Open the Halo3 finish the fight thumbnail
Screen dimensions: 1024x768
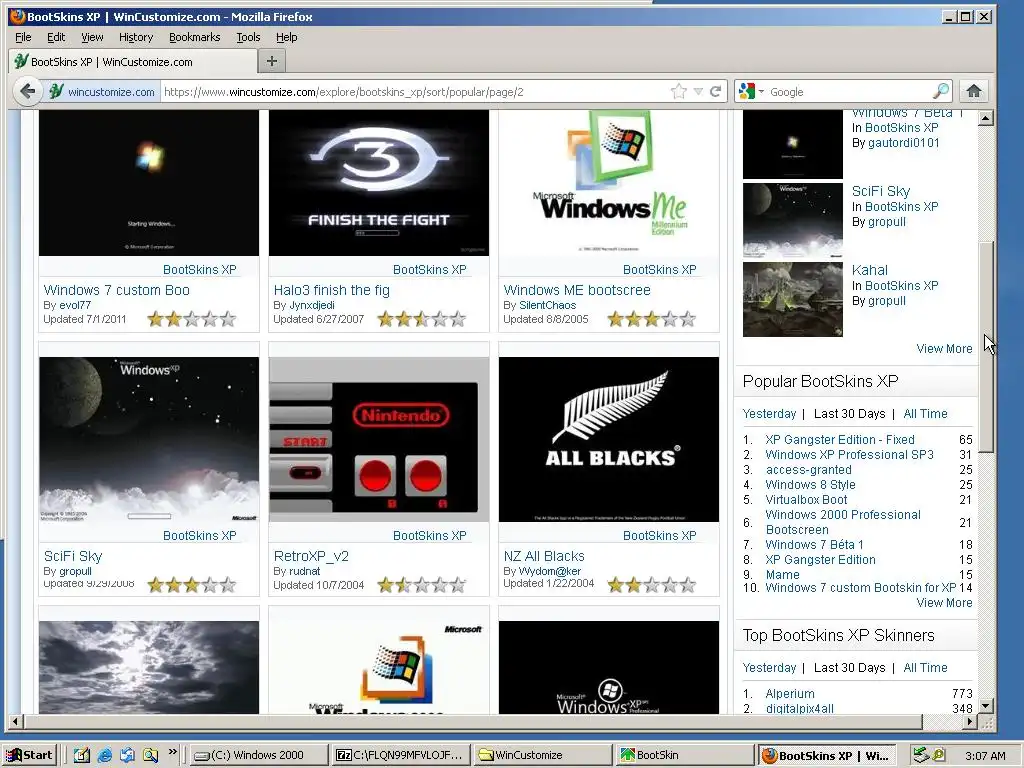coord(379,183)
